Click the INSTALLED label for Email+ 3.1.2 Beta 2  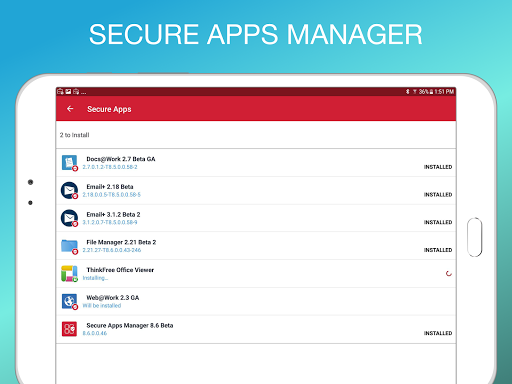coord(438,222)
